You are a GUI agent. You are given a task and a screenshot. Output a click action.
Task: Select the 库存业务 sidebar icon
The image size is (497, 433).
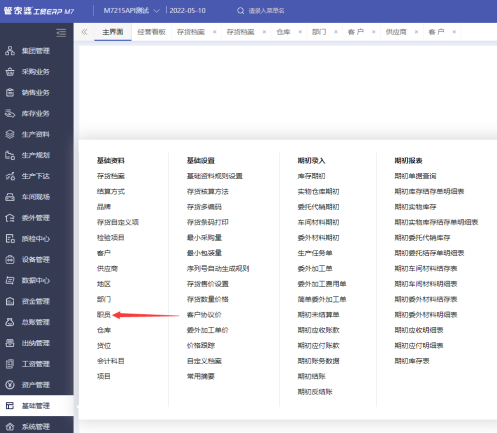[x=10, y=113]
